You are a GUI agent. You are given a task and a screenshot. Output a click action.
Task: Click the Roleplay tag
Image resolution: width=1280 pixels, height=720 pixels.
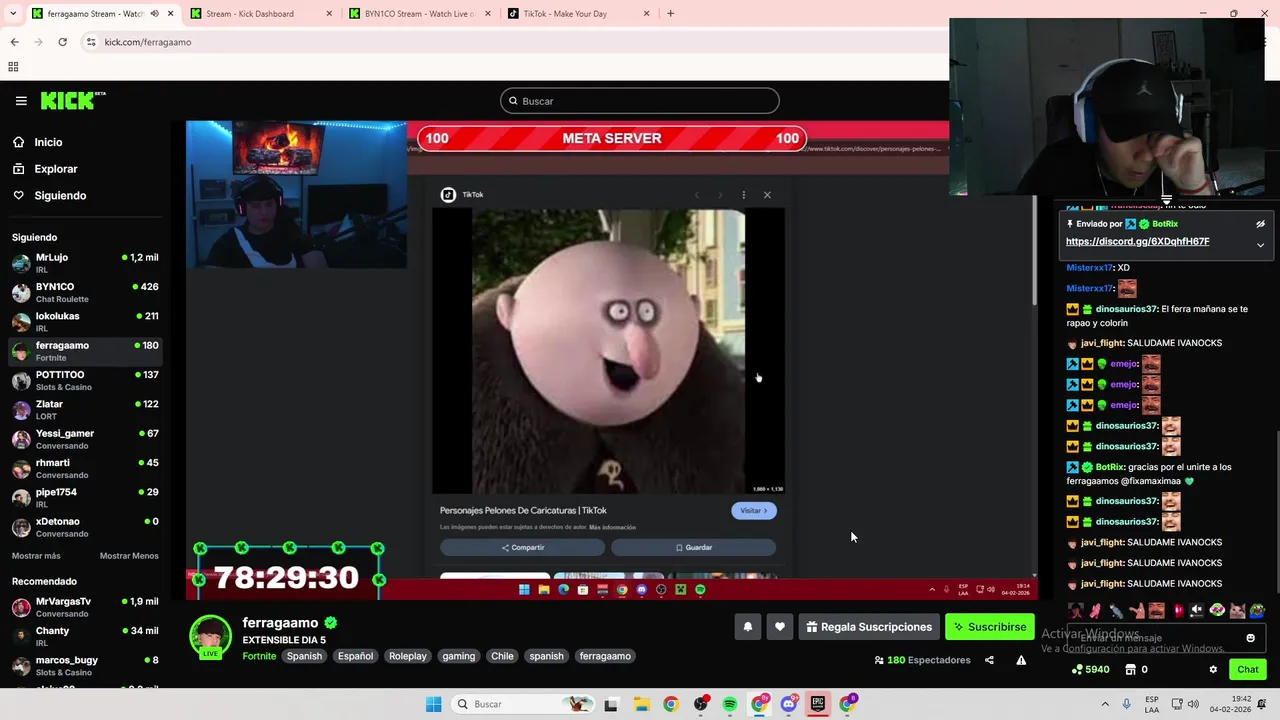point(408,656)
